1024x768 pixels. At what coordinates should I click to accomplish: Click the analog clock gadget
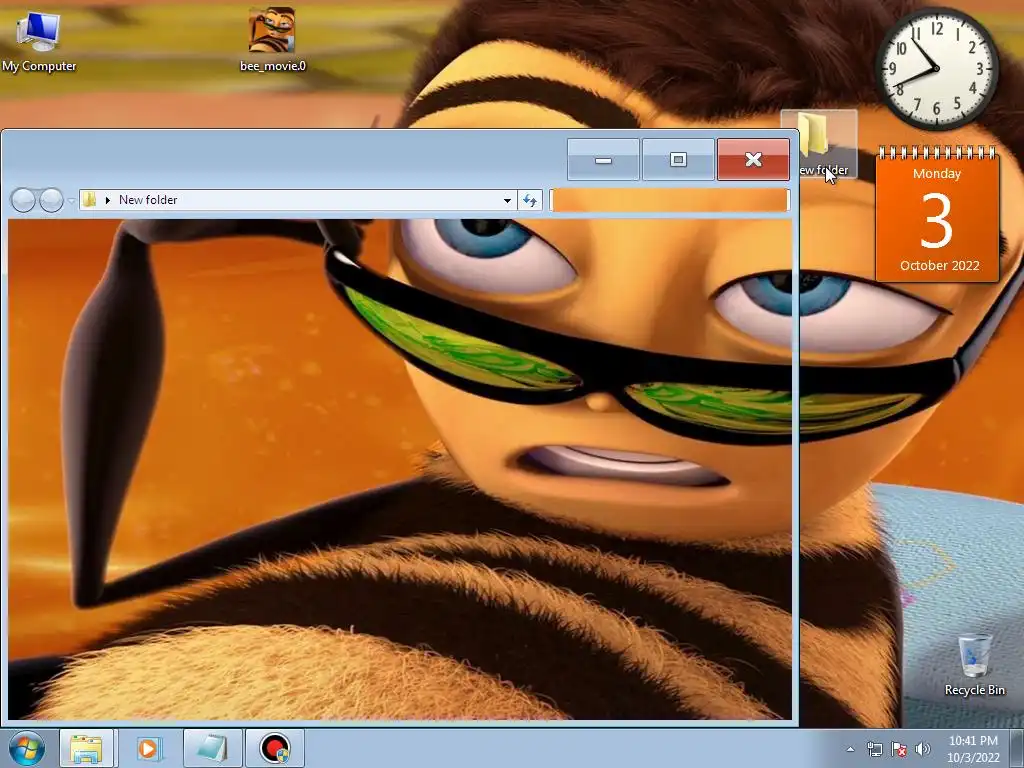point(936,69)
